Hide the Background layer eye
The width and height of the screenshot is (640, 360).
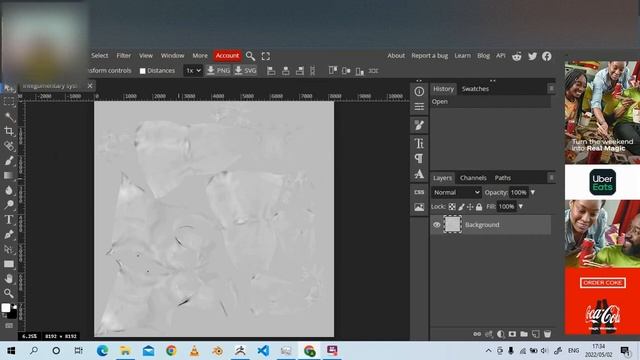(x=436, y=225)
